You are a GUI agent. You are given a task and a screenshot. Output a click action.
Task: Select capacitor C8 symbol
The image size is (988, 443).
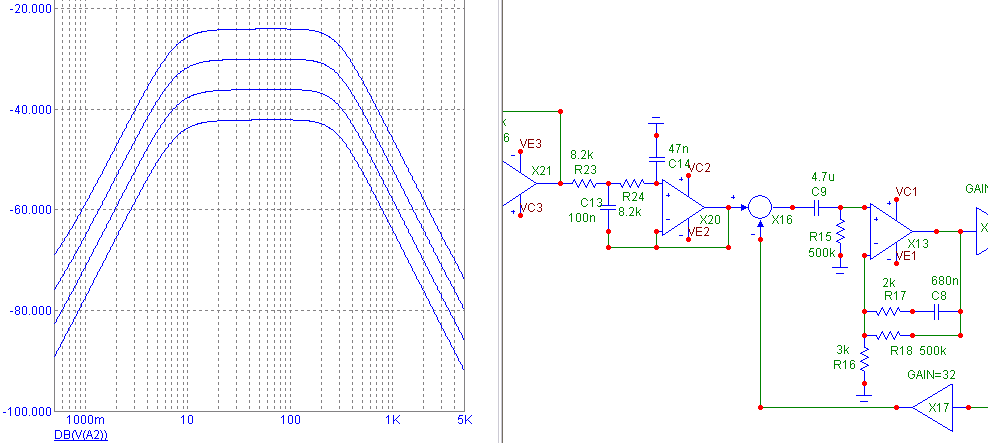936,311
